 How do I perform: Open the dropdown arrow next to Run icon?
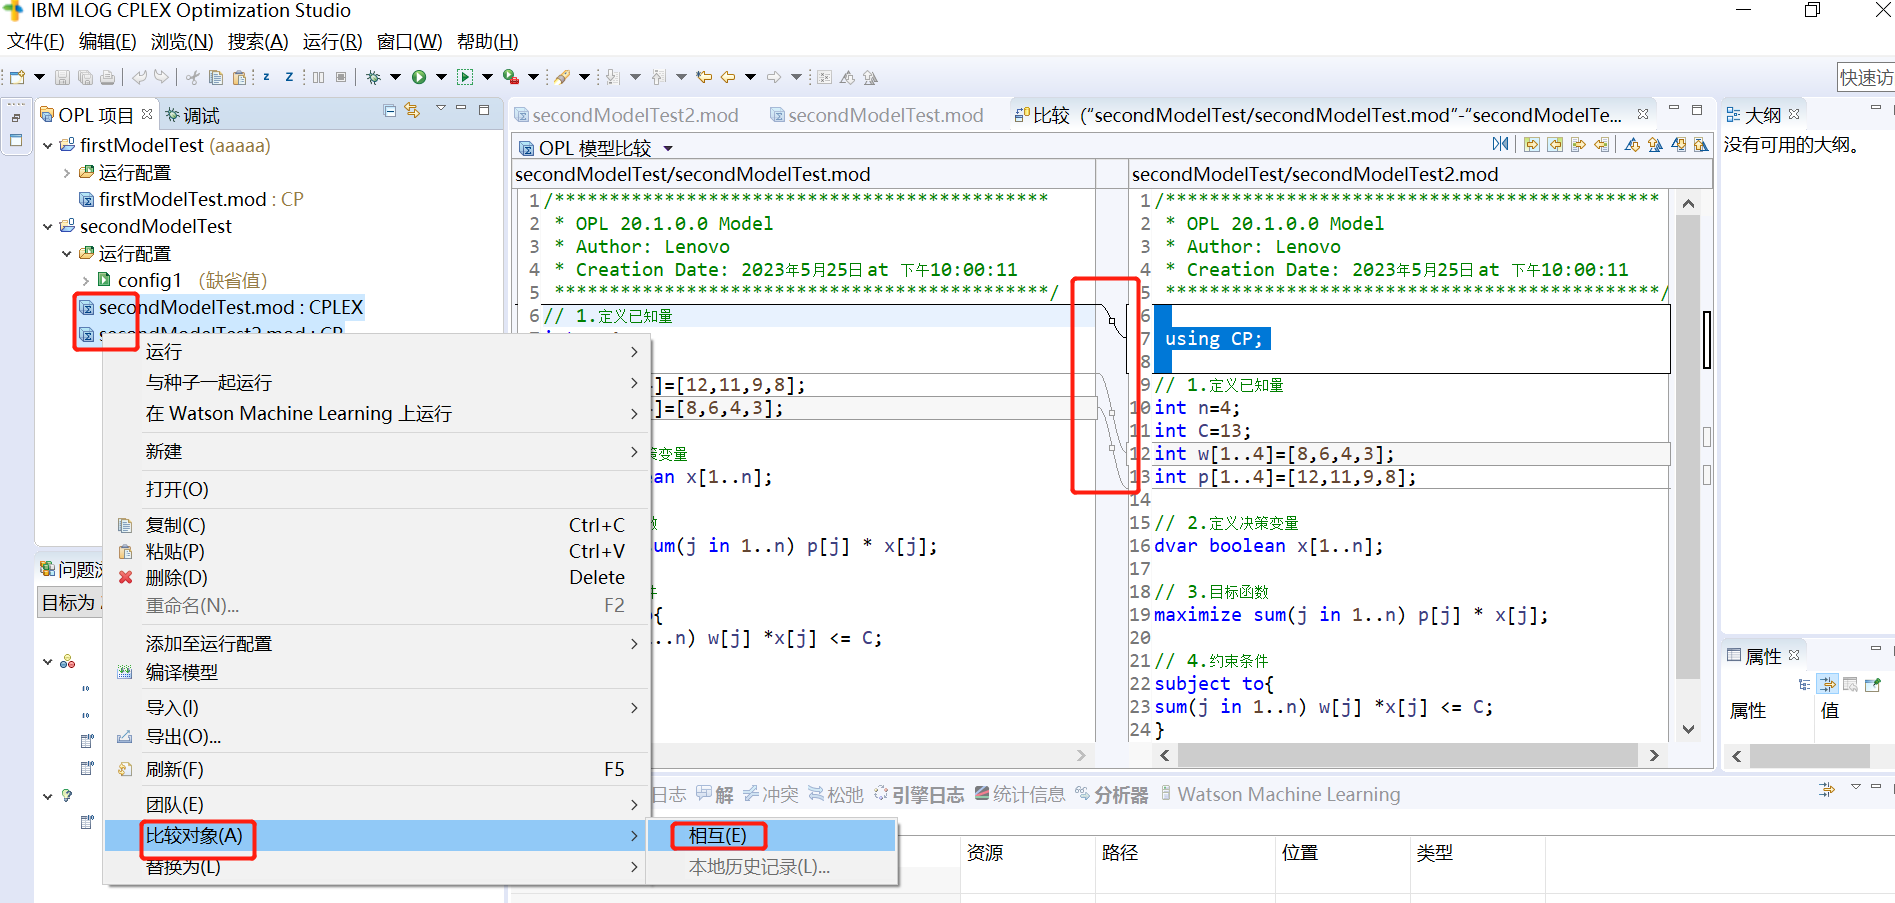pos(441,77)
